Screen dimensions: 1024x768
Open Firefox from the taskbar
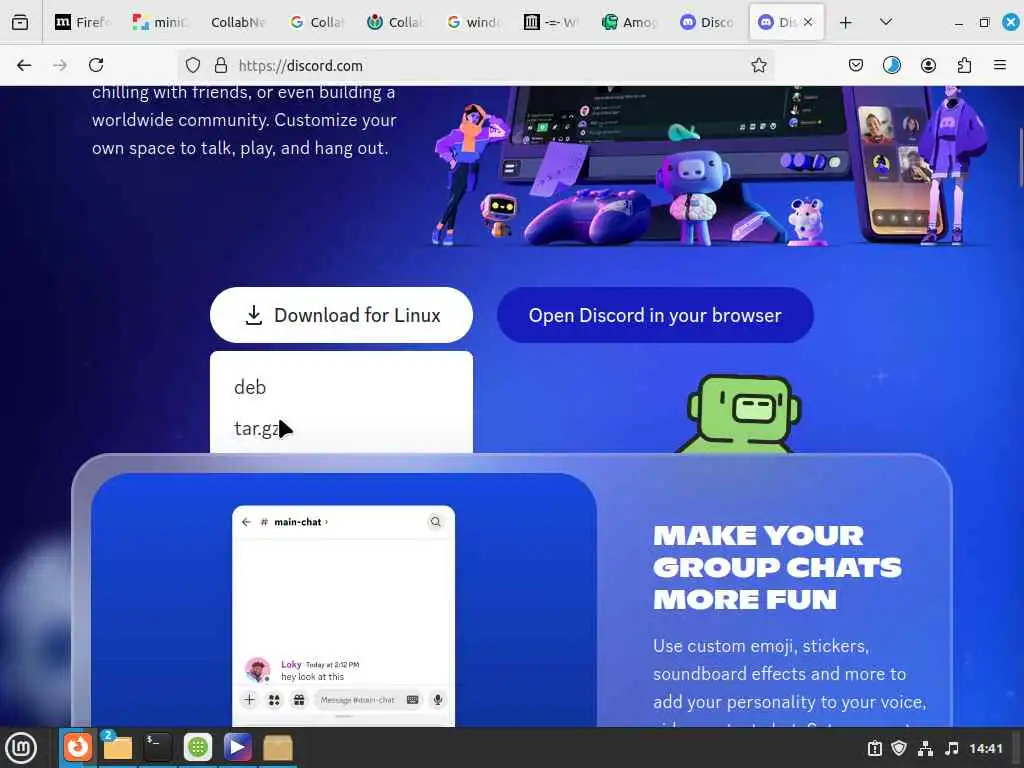[x=78, y=747]
